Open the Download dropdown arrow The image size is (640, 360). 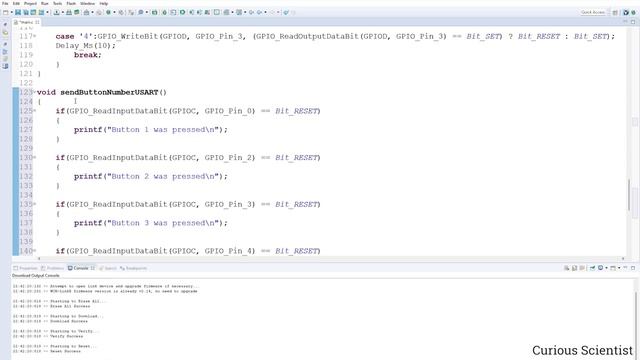click(63, 12)
